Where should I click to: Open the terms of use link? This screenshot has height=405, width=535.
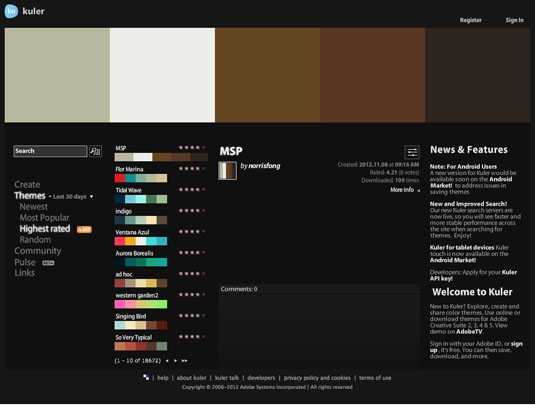point(375,378)
